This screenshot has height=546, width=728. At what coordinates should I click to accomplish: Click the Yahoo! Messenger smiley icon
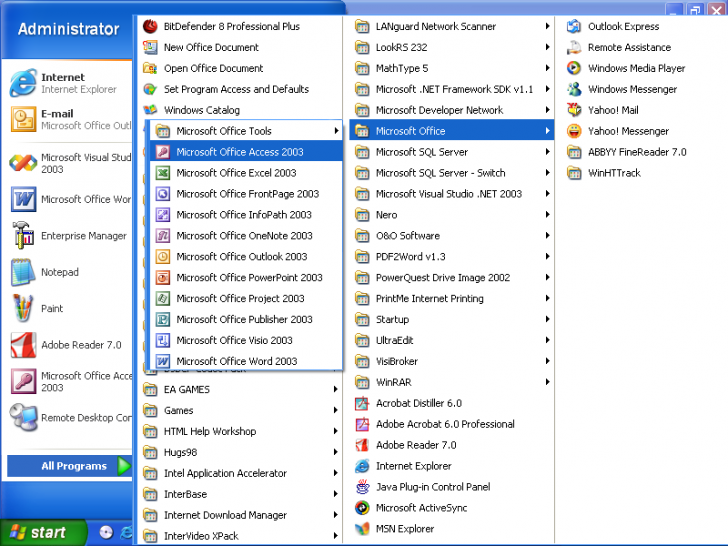point(574,131)
